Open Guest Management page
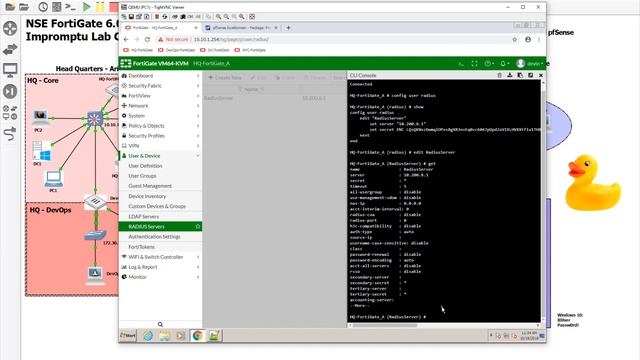The image size is (640, 360). click(150, 186)
